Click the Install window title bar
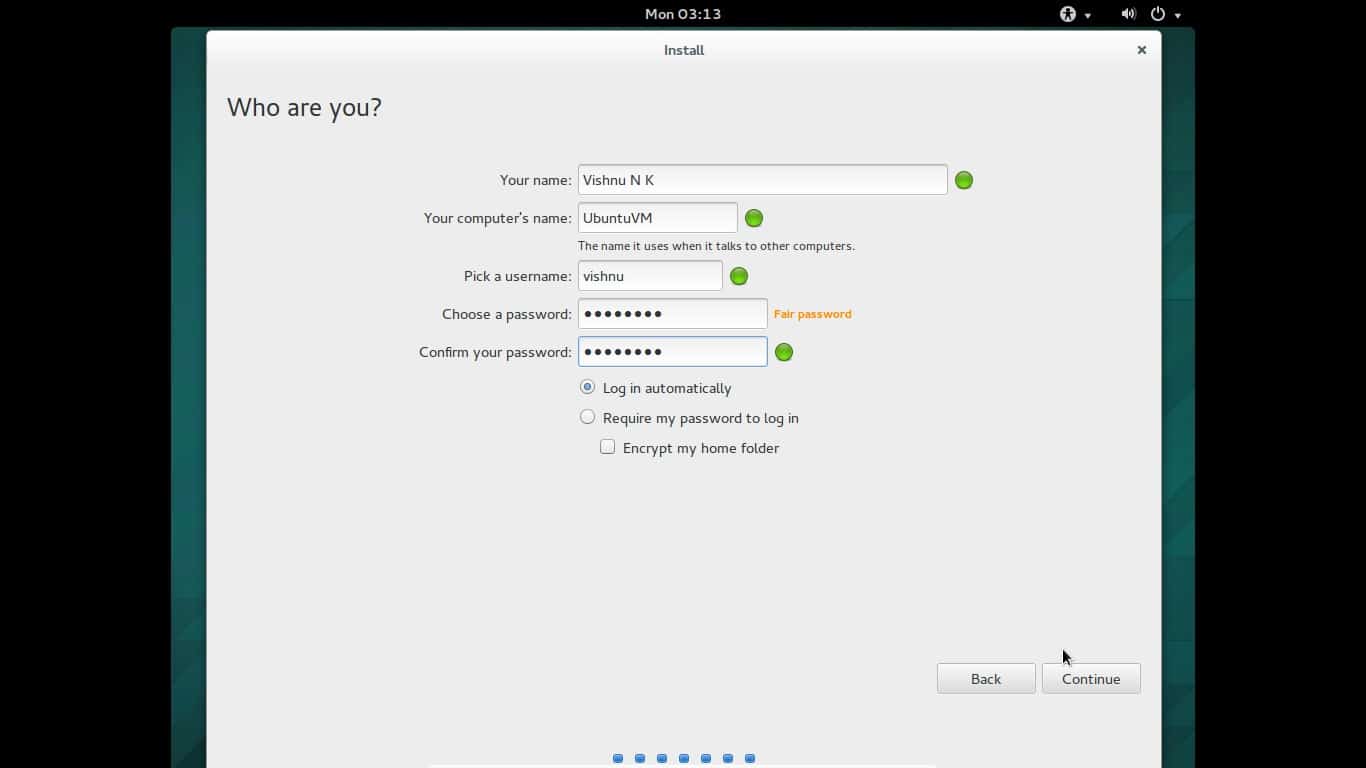Screen dimensions: 1366x768 click(684, 50)
